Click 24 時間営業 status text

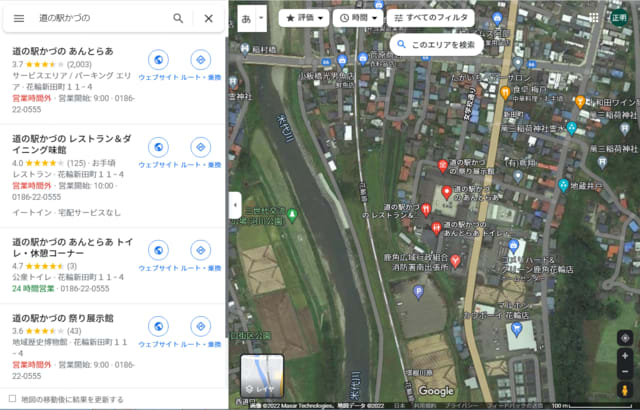(x=33, y=288)
